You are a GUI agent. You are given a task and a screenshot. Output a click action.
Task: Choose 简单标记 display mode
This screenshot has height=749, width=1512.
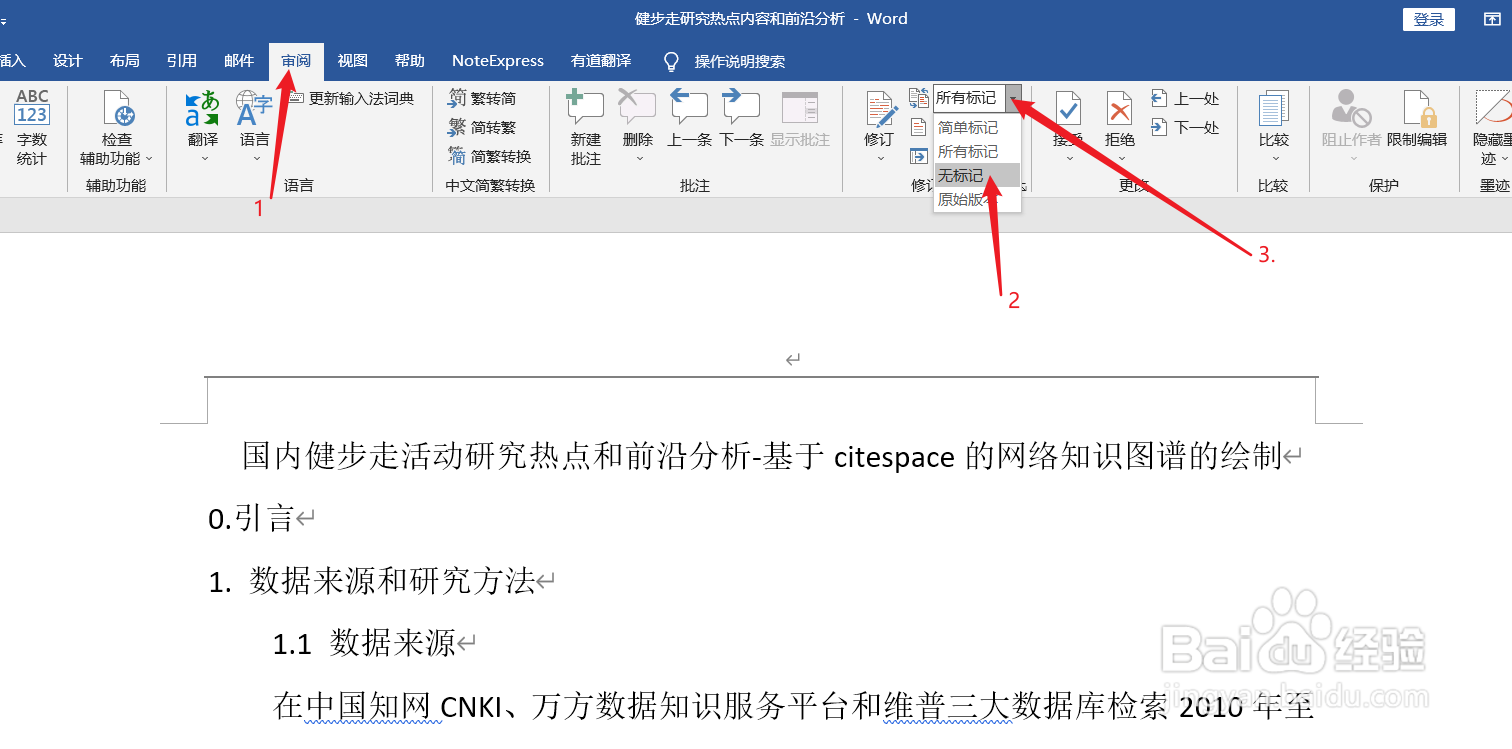coord(966,127)
